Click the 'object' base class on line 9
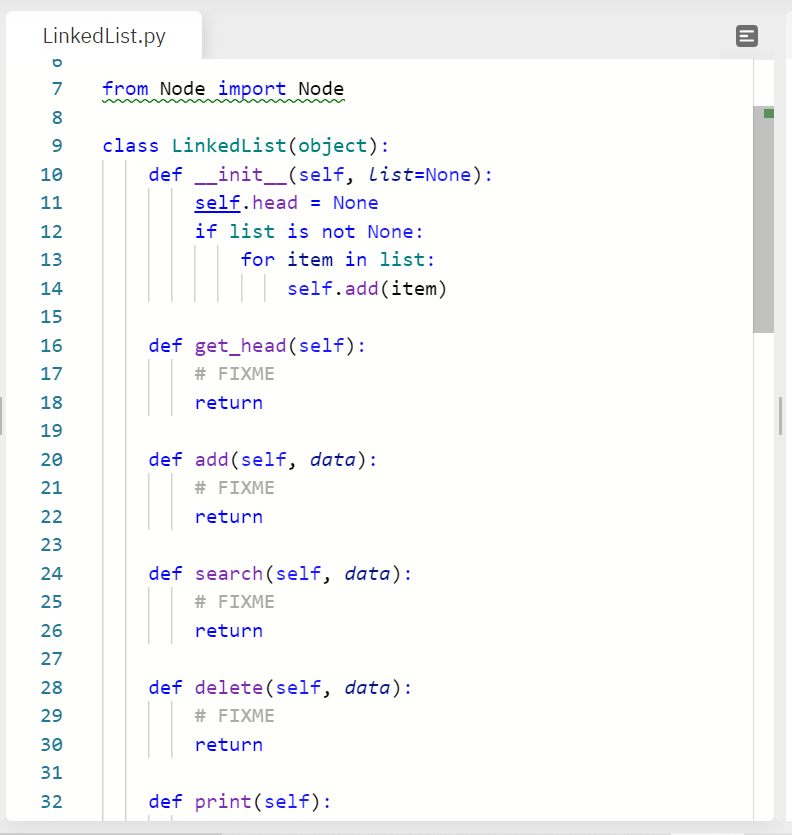 (333, 145)
